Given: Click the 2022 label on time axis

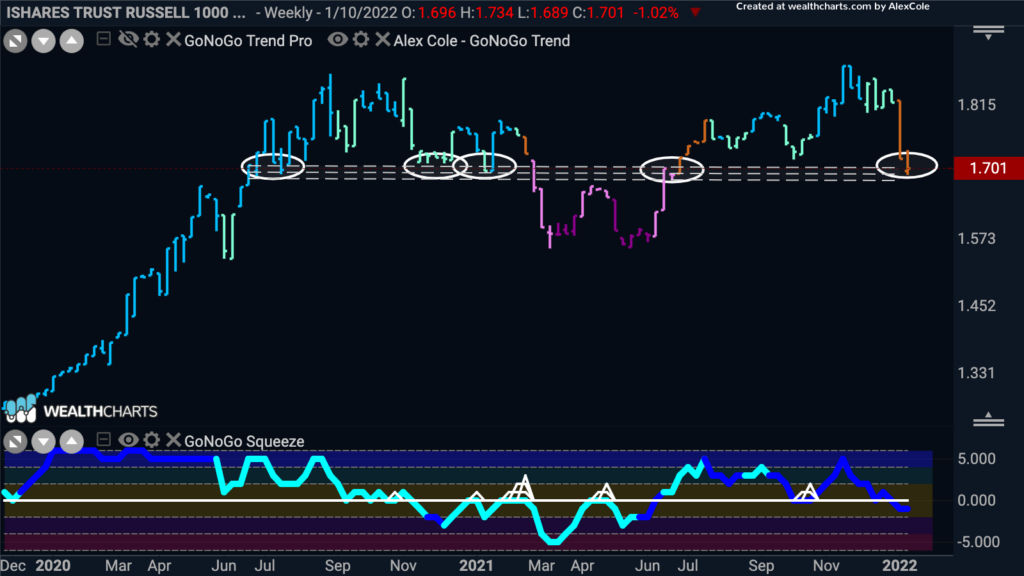Looking at the screenshot, I should pos(900,566).
